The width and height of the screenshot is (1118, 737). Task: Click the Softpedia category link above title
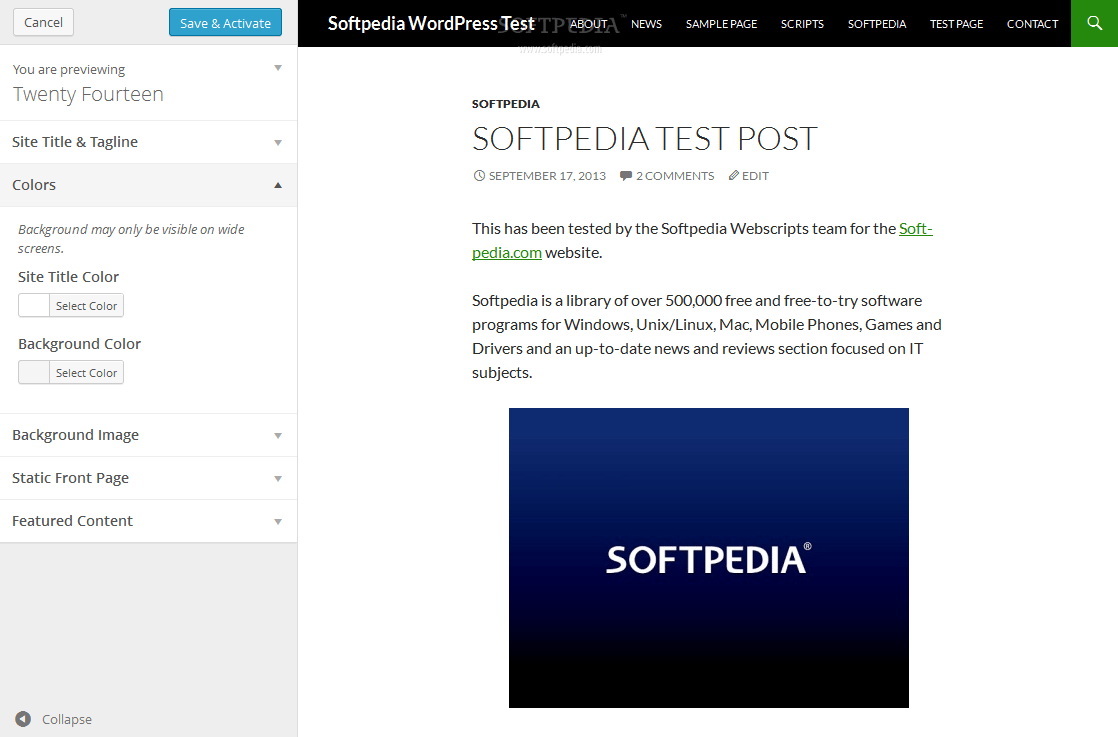[x=506, y=104]
